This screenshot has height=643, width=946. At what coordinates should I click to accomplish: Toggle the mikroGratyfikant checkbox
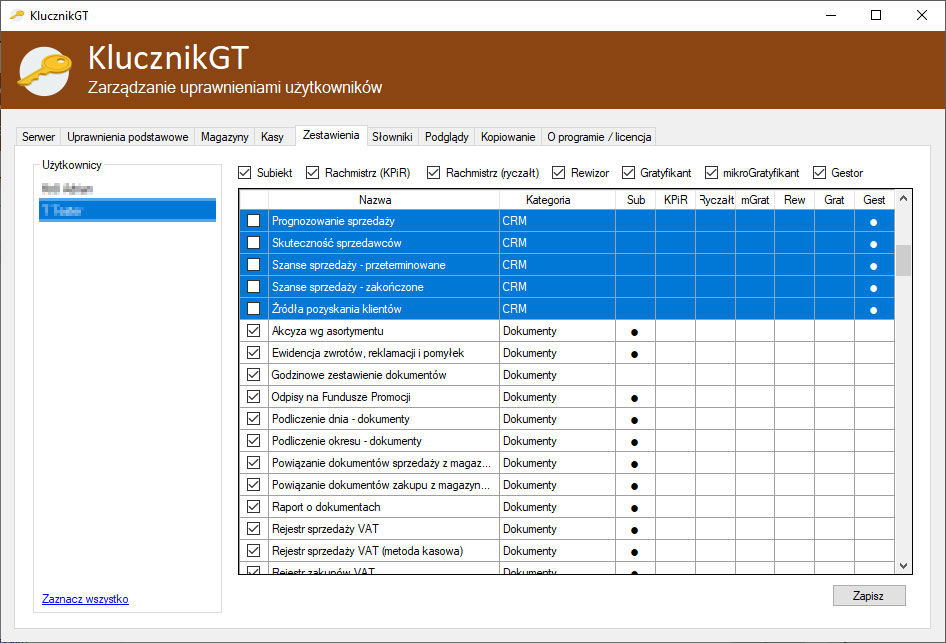point(711,173)
